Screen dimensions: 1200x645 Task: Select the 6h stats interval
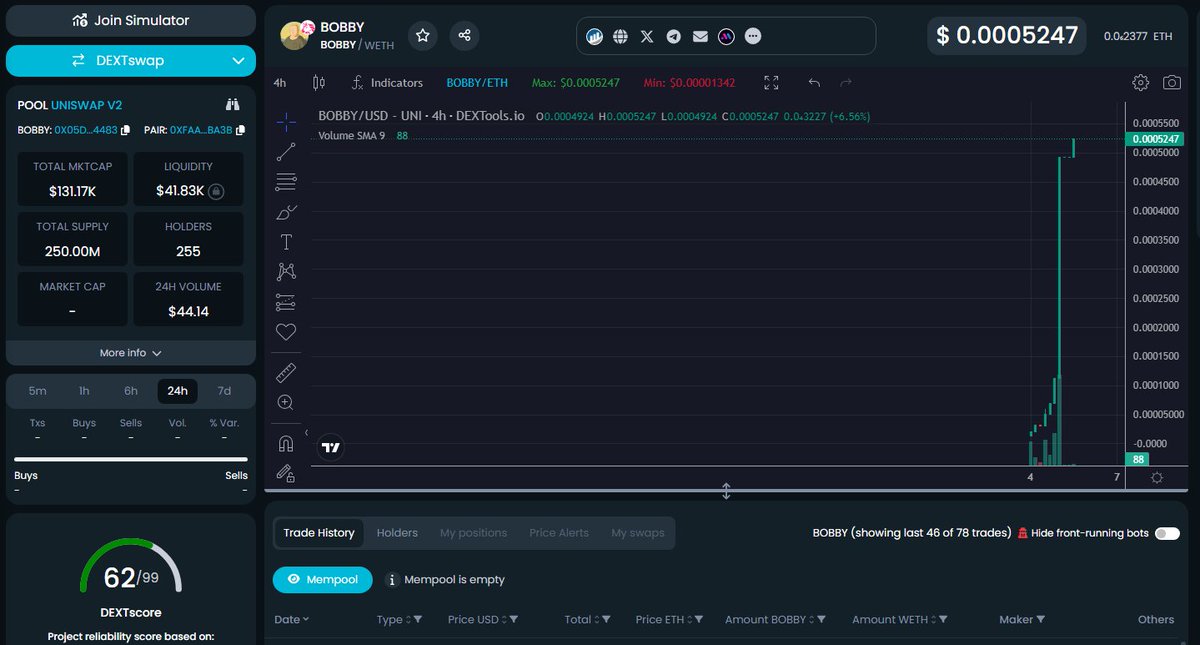coord(131,391)
